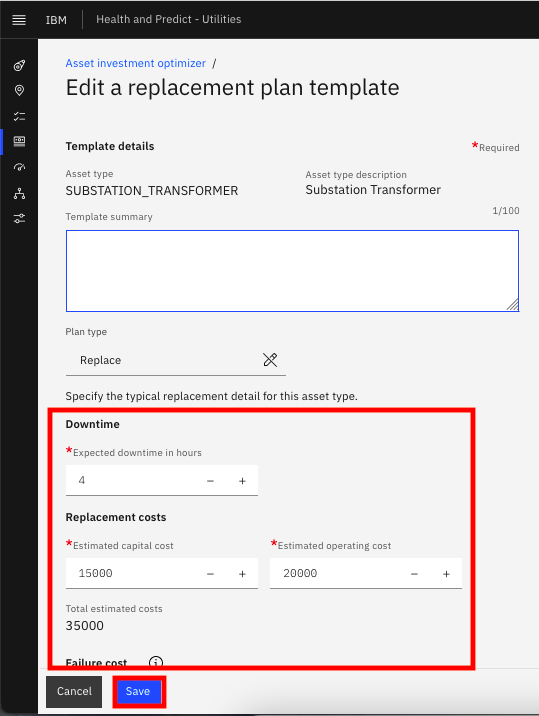Viewport: 539px width, 716px height.
Task: Decrease the Estimated capital cost
Action: point(210,574)
